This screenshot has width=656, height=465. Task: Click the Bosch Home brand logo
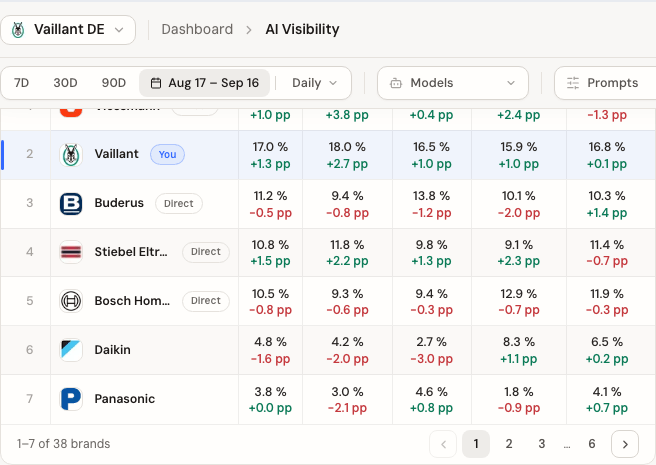tap(71, 301)
